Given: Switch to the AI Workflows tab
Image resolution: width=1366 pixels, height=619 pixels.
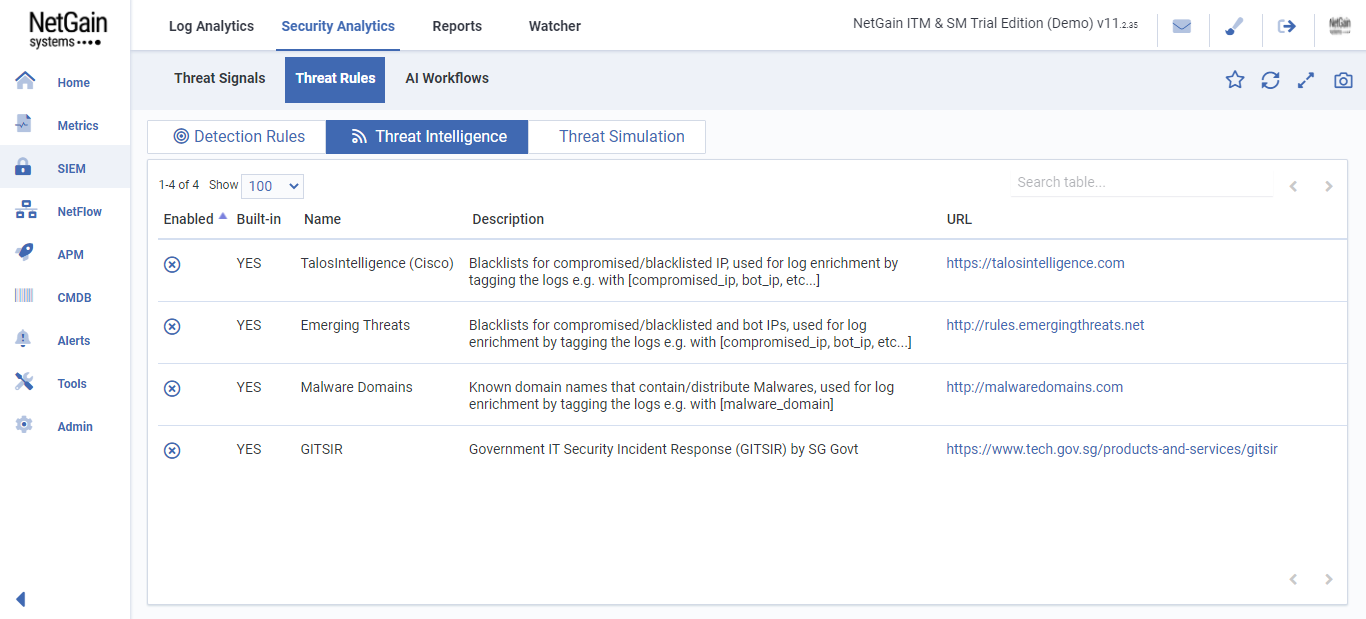Looking at the screenshot, I should (447, 78).
